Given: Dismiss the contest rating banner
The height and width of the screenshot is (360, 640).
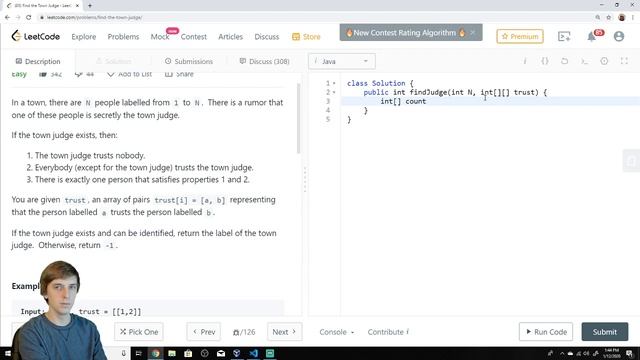Looking at the screenshot, I should coord(473,33).
